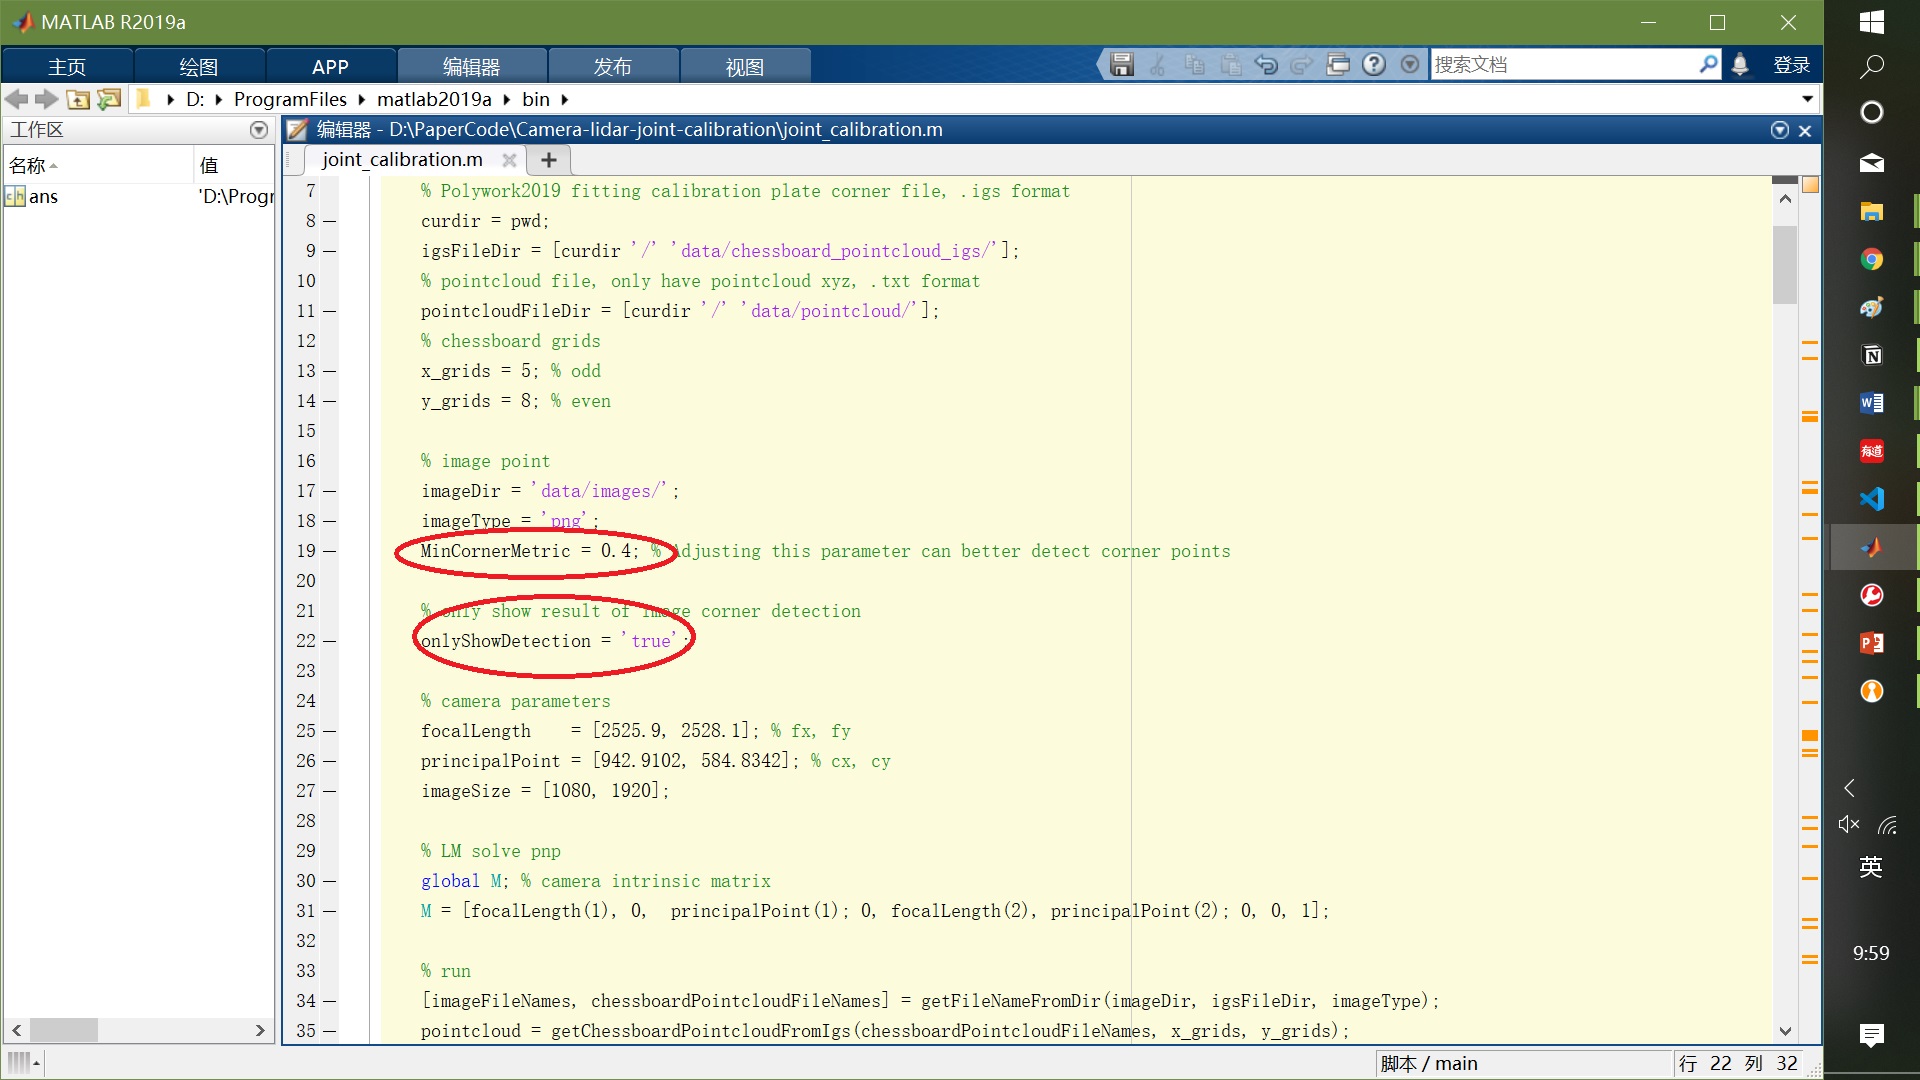Switch to the 发布 ribbon tab

pos(612,67)
